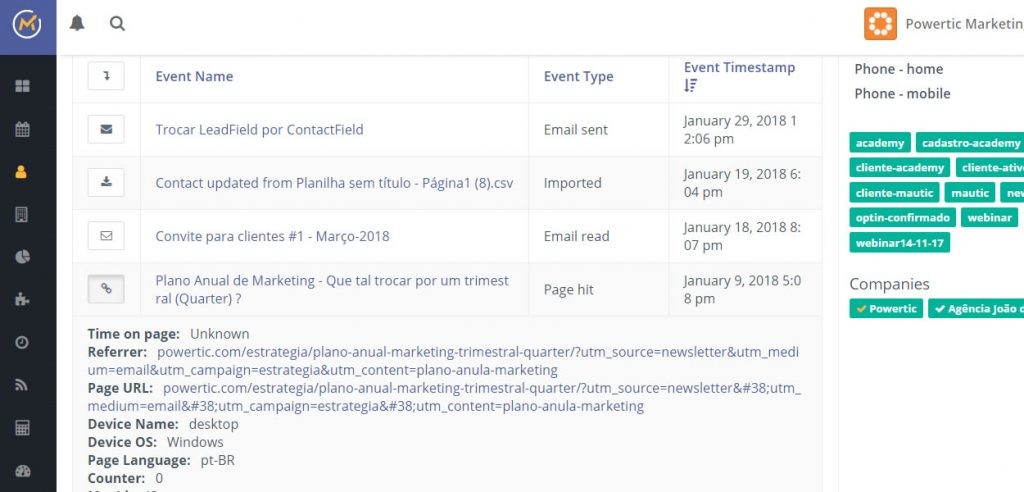Click the webinar14-11-17 tag
The width and height of the screenshot is (1024, 492).
(x=899, y=242)
